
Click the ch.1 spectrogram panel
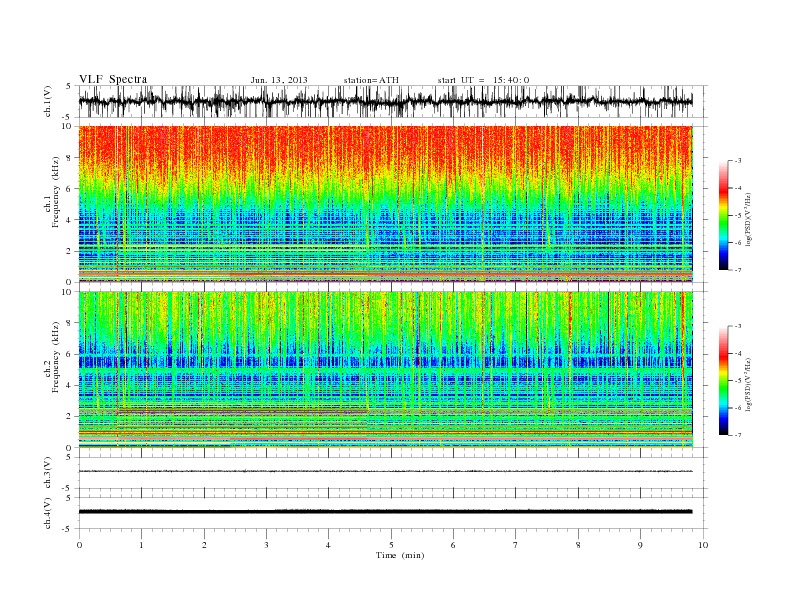pyautogui.click(x=385, y=204)
